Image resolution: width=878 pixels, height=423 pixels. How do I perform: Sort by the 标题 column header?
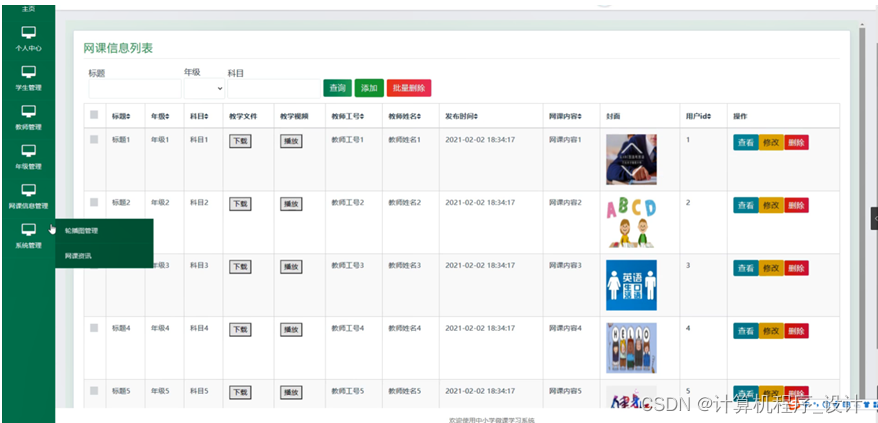(x=121, y=117)
